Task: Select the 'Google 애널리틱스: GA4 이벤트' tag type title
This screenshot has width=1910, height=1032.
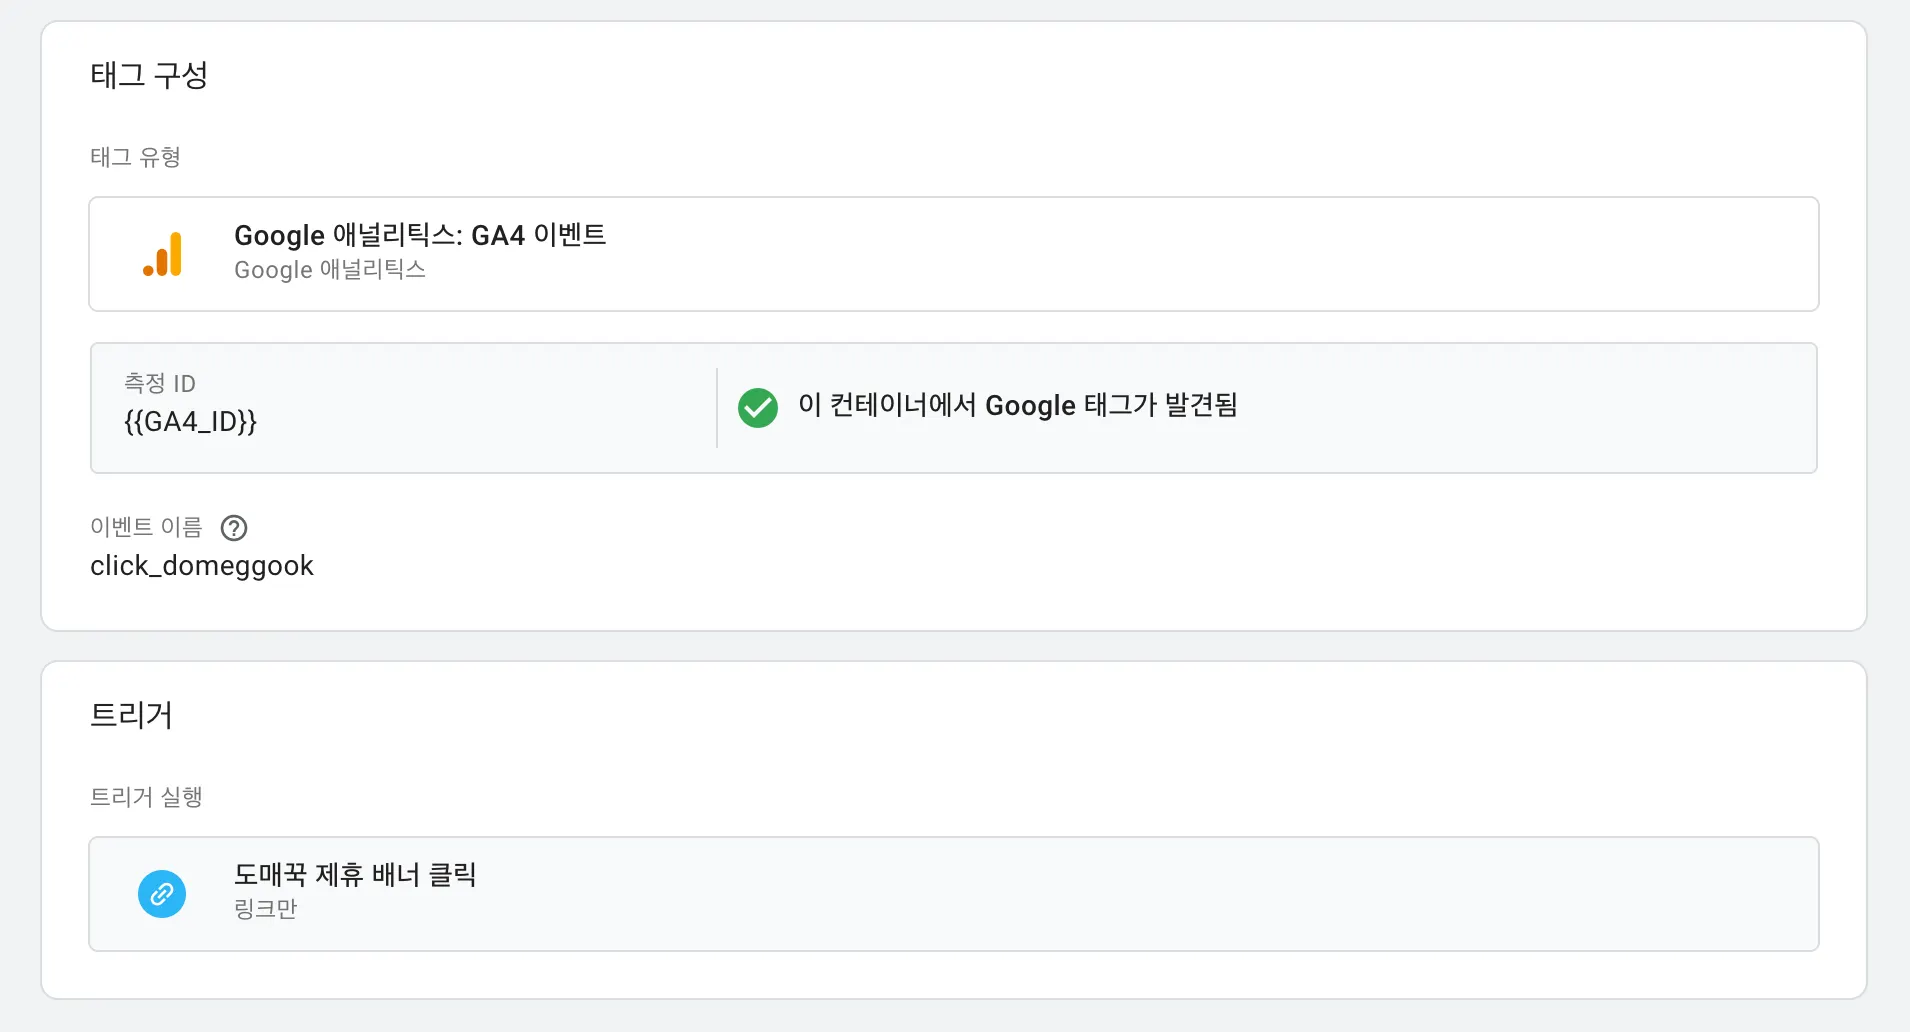Action: [420, 235]
